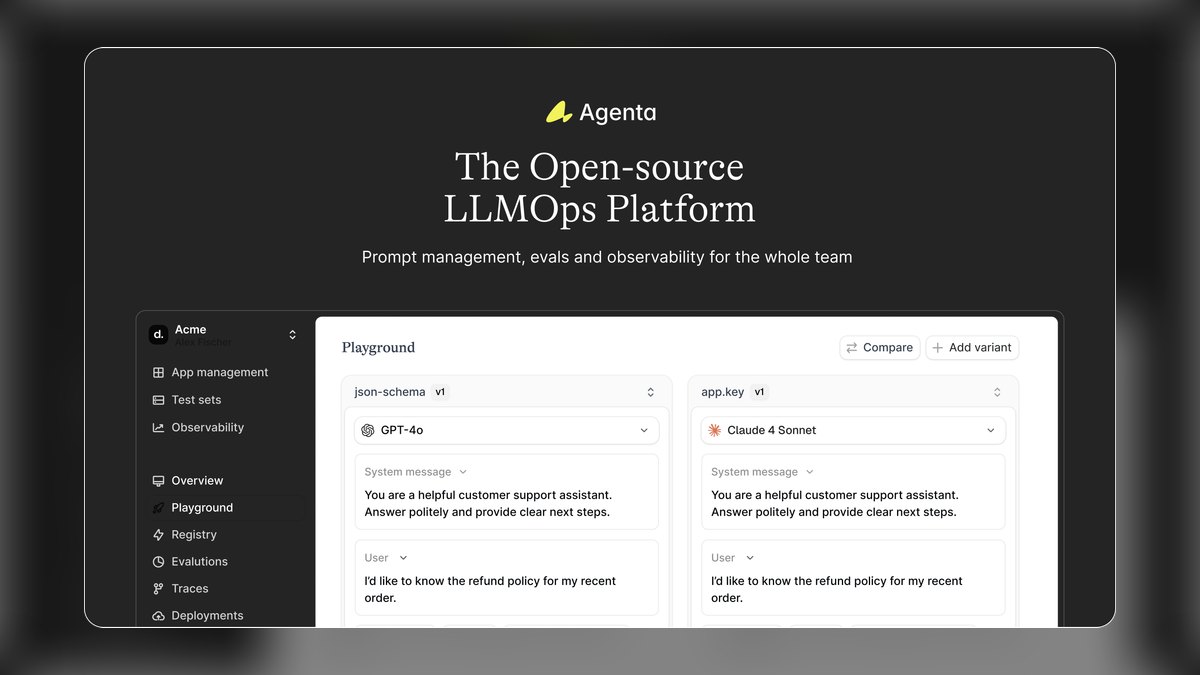The height and width of the screenshot is (675, 1200).
Task: Click the Acme workspace avatar icon
Action: (x=158, y=335)
